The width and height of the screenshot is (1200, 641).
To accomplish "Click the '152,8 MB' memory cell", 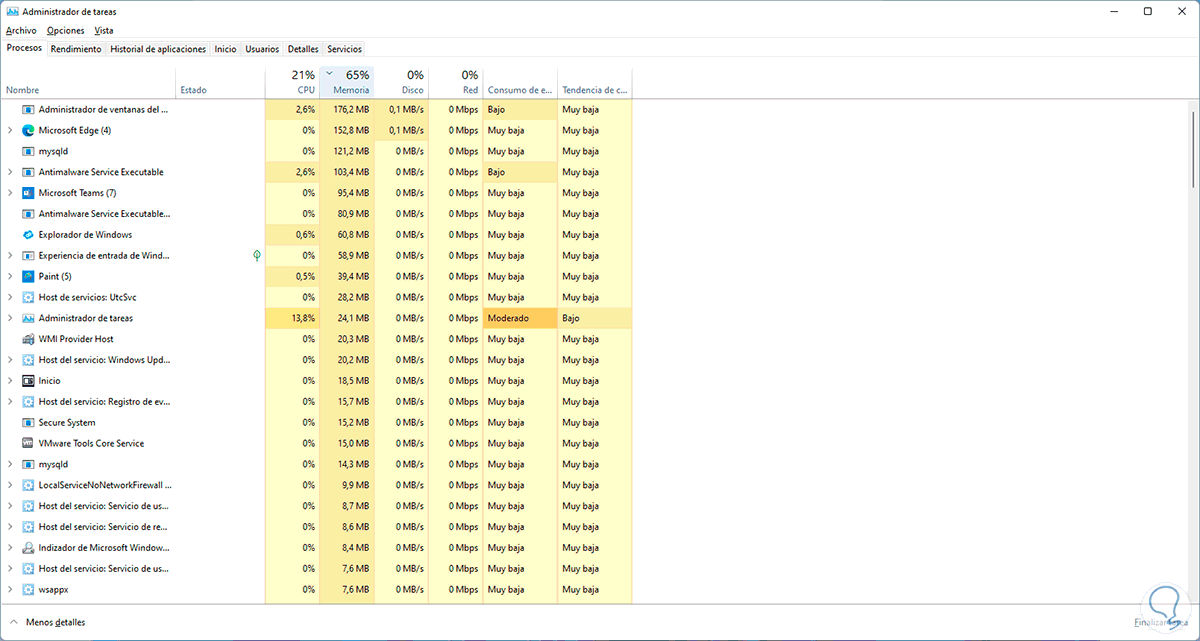I will (x=347, y=130).
